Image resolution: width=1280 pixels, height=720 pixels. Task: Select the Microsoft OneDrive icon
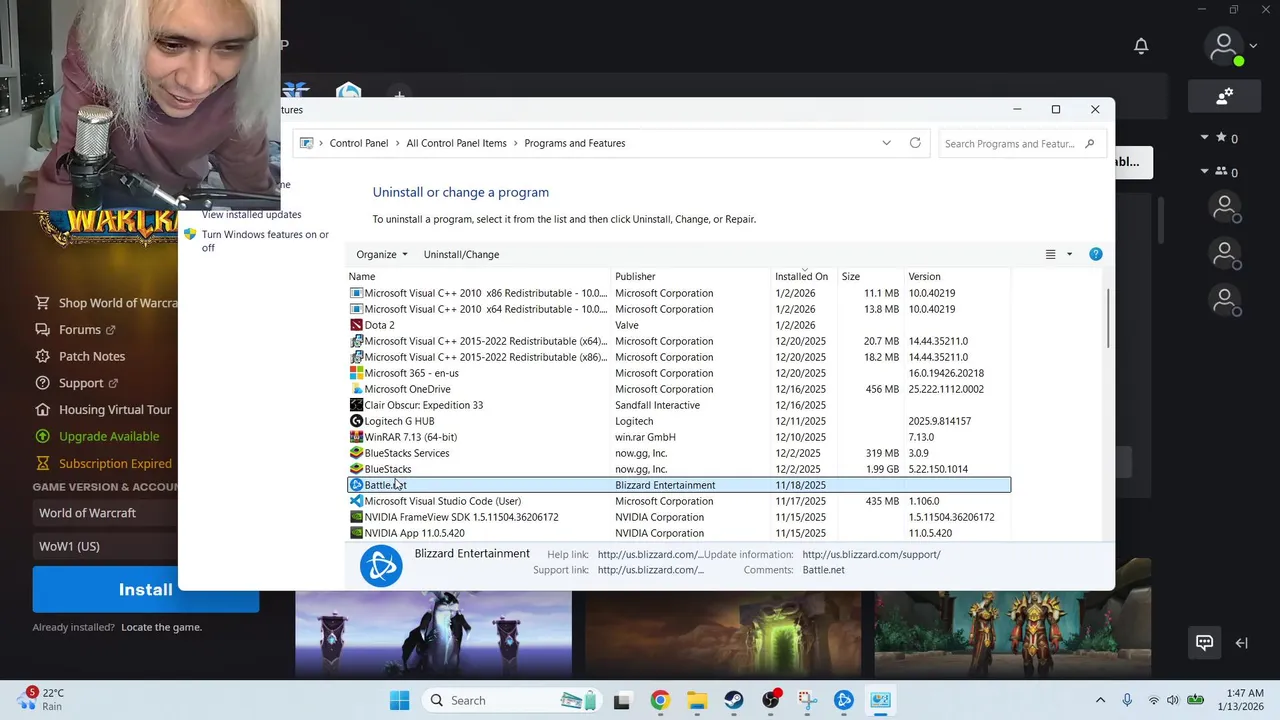point(356,389)
